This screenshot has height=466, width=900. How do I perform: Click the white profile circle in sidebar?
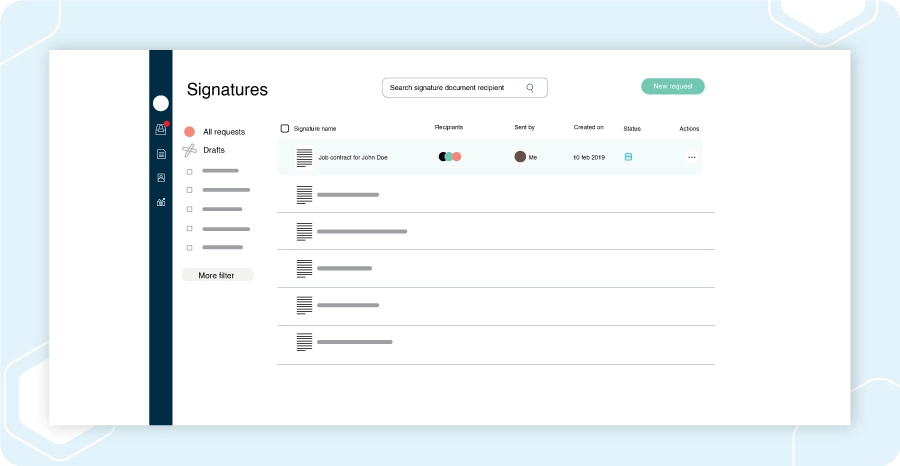(x=161, y=103)
